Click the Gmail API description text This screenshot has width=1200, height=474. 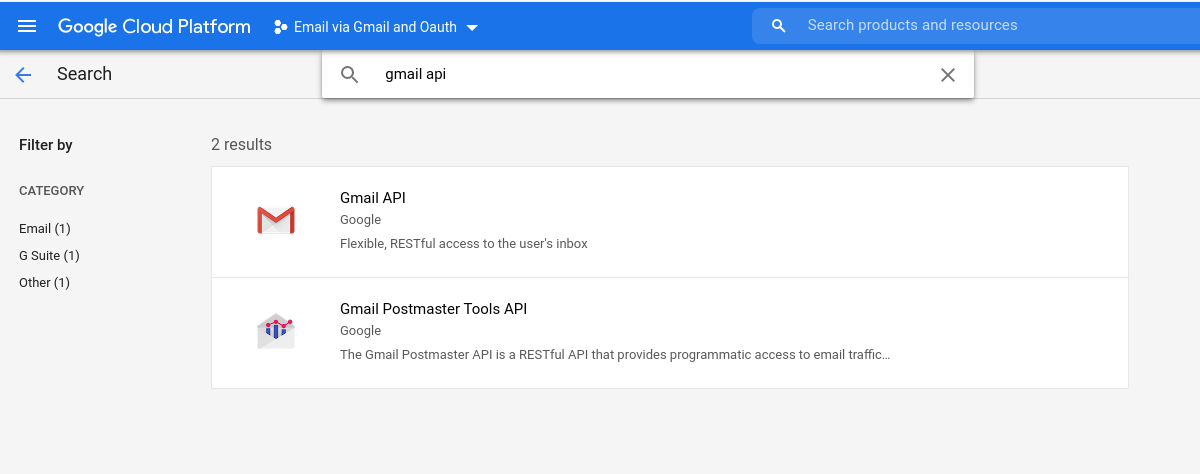point(464,243)
